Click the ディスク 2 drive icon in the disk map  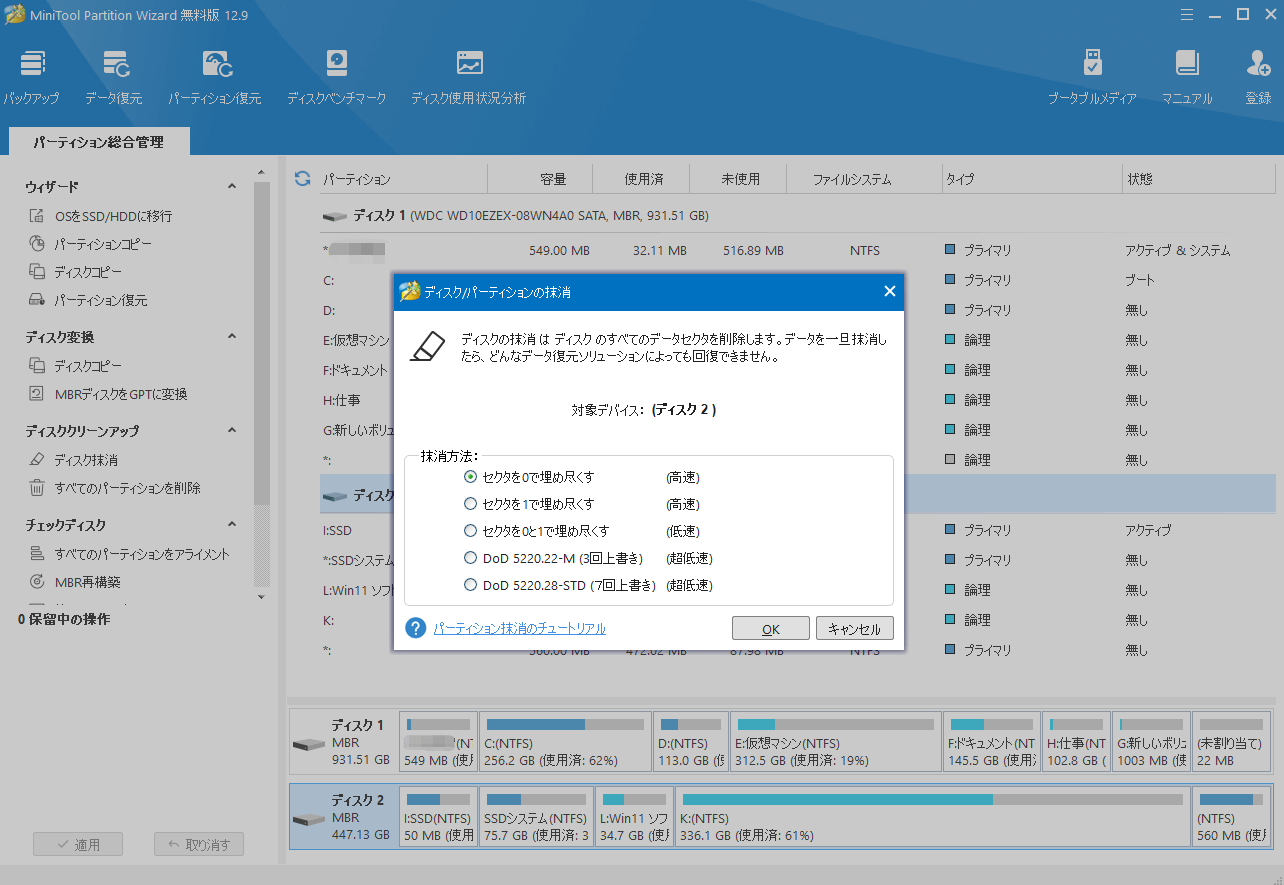point(309,819)
